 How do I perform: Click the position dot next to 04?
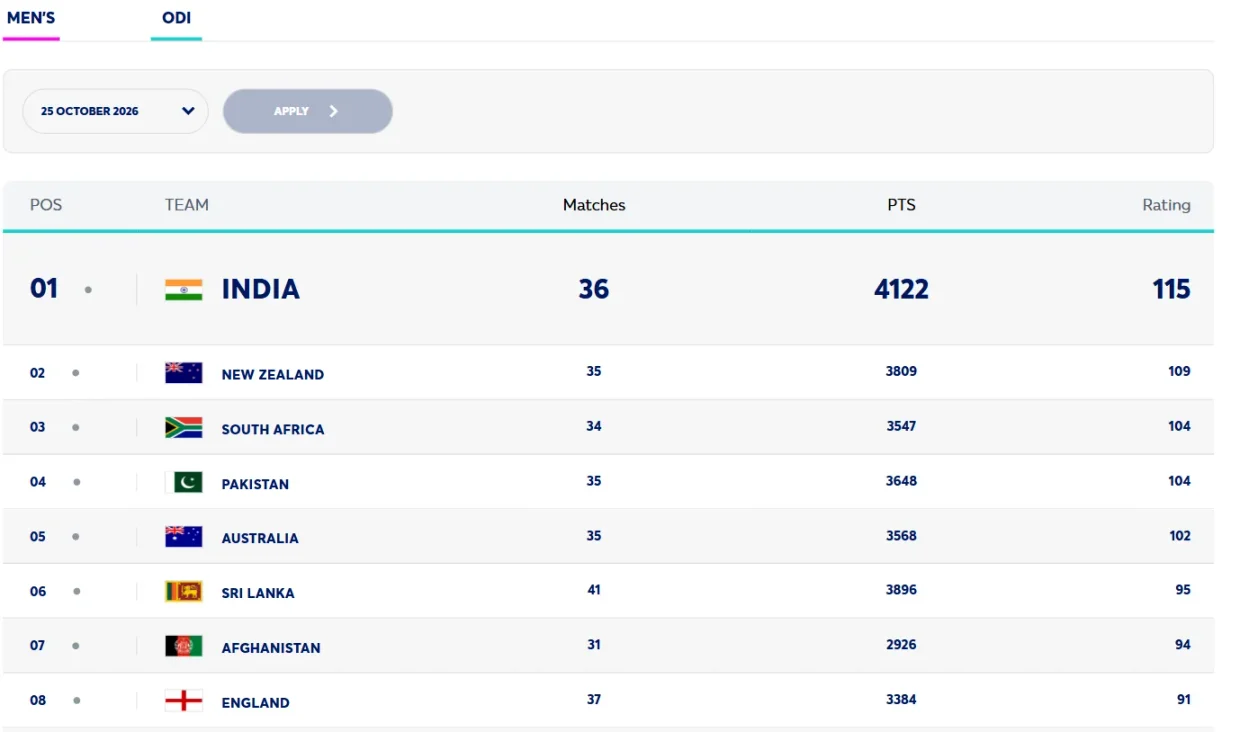tap(75, 482)
